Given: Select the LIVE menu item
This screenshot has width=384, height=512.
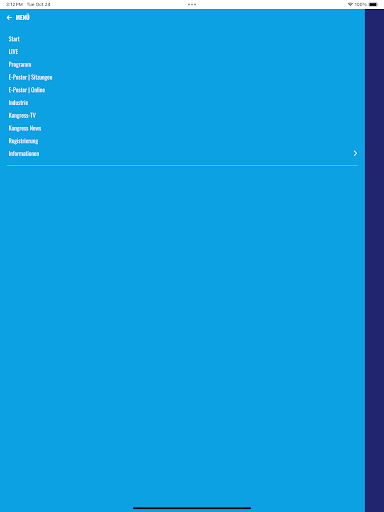Looking at the screenshot, I should [13, 52].
